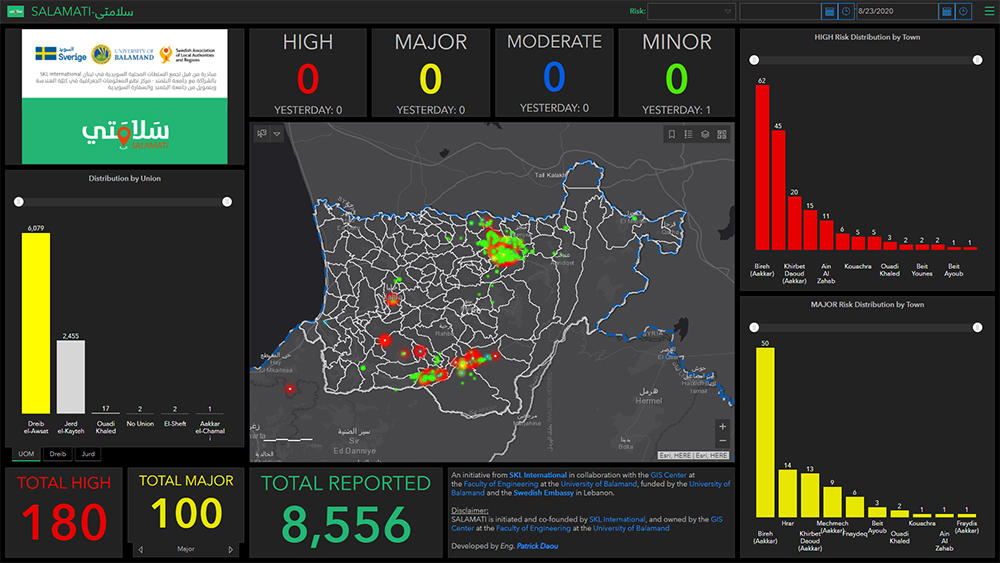
Task: Open the basemap gallery grid
Action: click(x=722, y=134)
